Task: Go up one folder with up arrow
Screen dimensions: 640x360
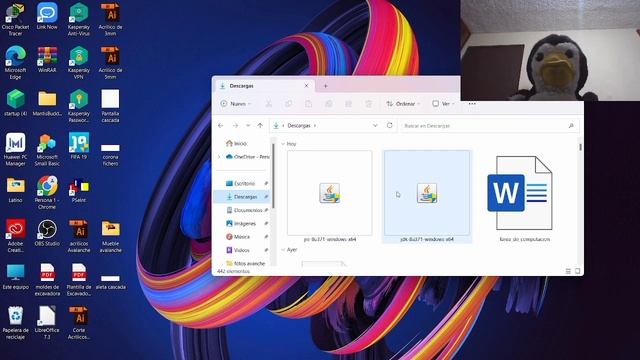Action: tap(260, 126)
